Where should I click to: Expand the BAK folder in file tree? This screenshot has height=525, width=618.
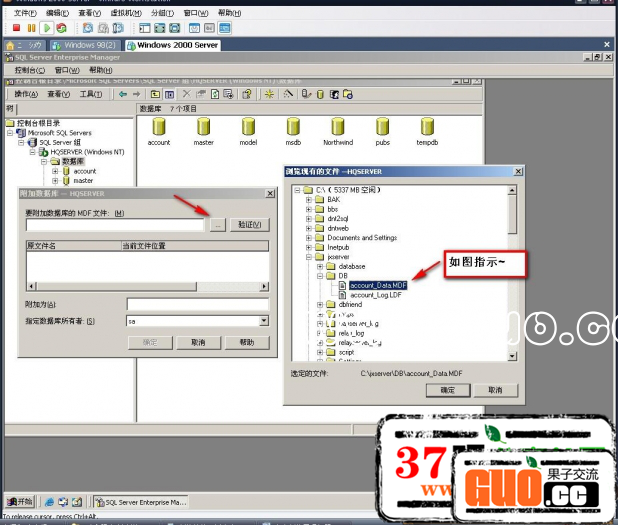tap(310, 200)
